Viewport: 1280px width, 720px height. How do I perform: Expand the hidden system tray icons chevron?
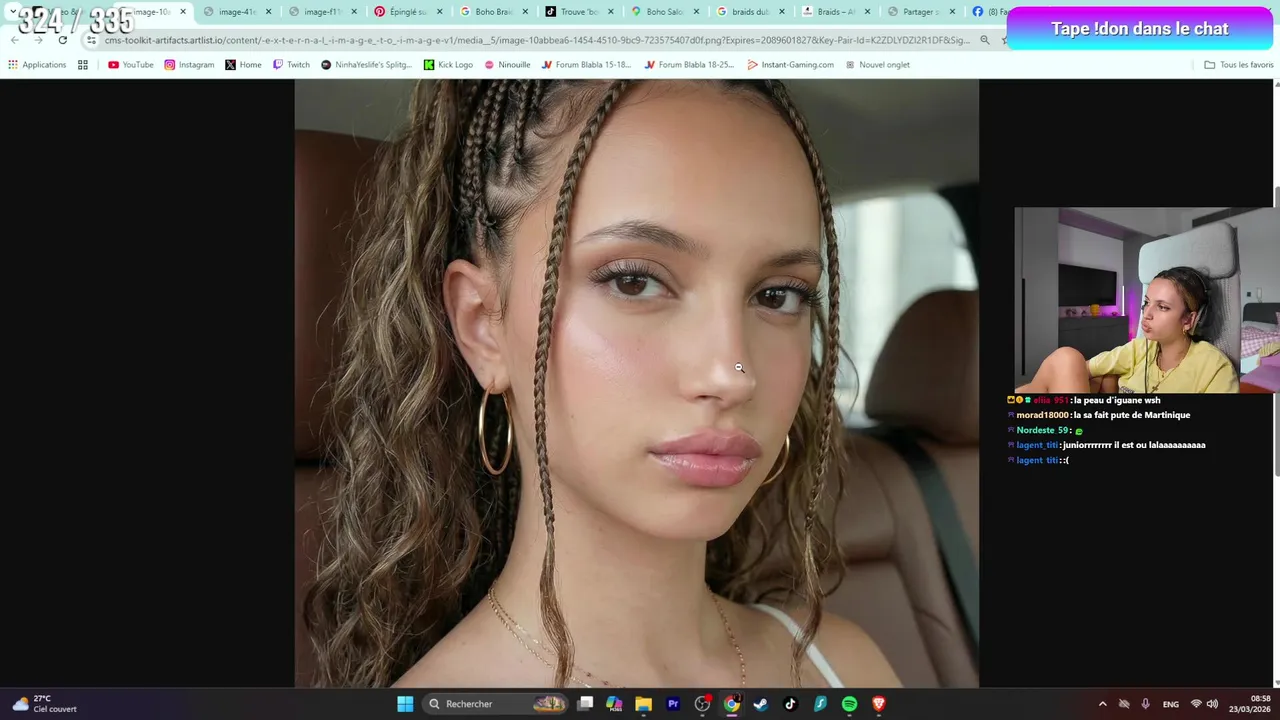point(1102,704)
